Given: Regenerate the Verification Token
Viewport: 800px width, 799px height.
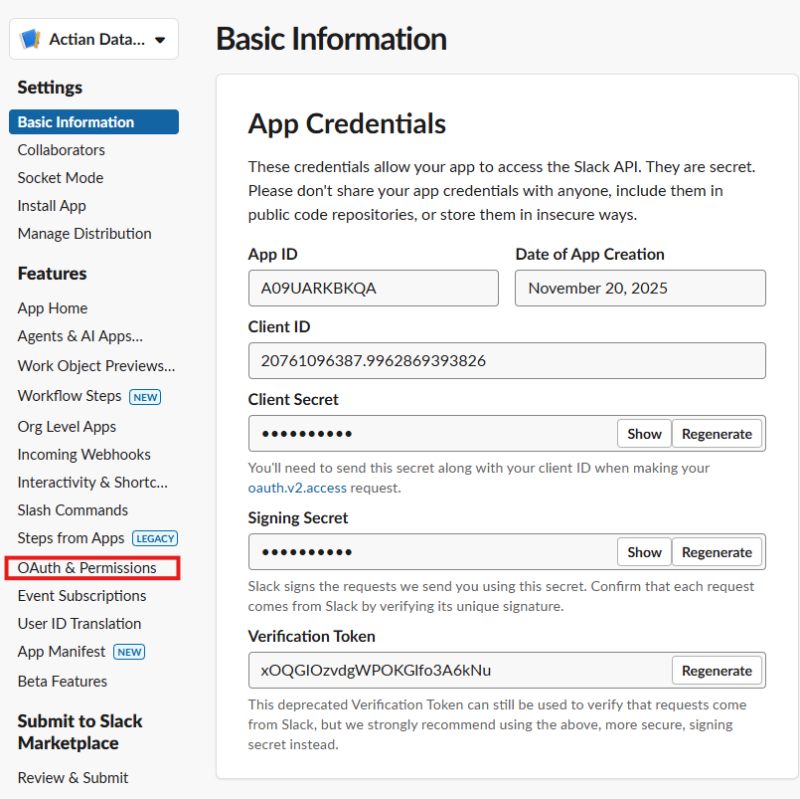Looking at the screenshot, I should pos(717,671).
